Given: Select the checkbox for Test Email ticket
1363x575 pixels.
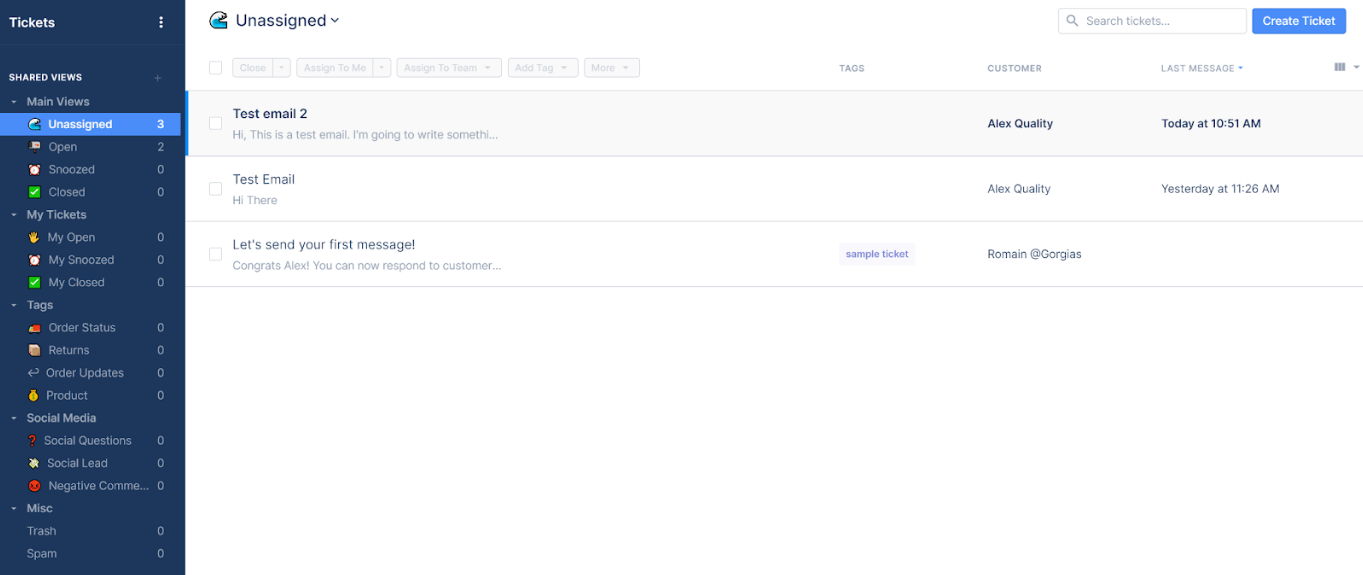Looking at the screenshot, I should click(215, 189).
